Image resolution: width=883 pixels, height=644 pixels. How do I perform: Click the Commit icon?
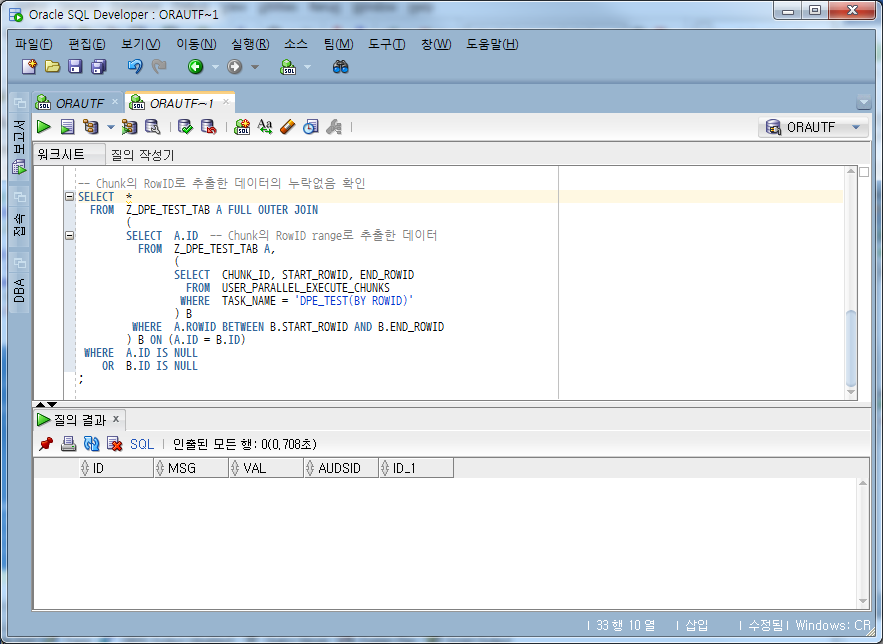click(x=185, y=127)
